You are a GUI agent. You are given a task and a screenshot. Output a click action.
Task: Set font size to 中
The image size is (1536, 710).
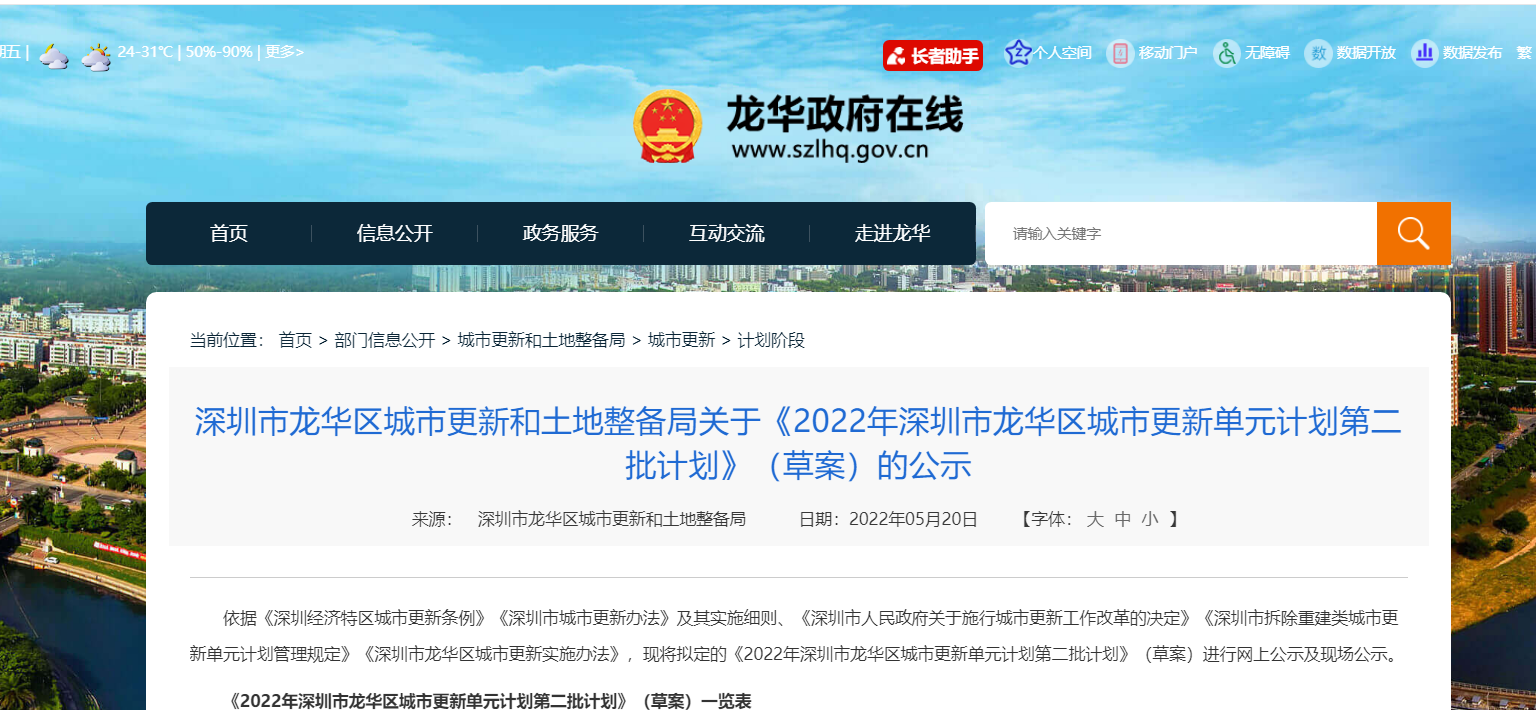[1122, 519]
